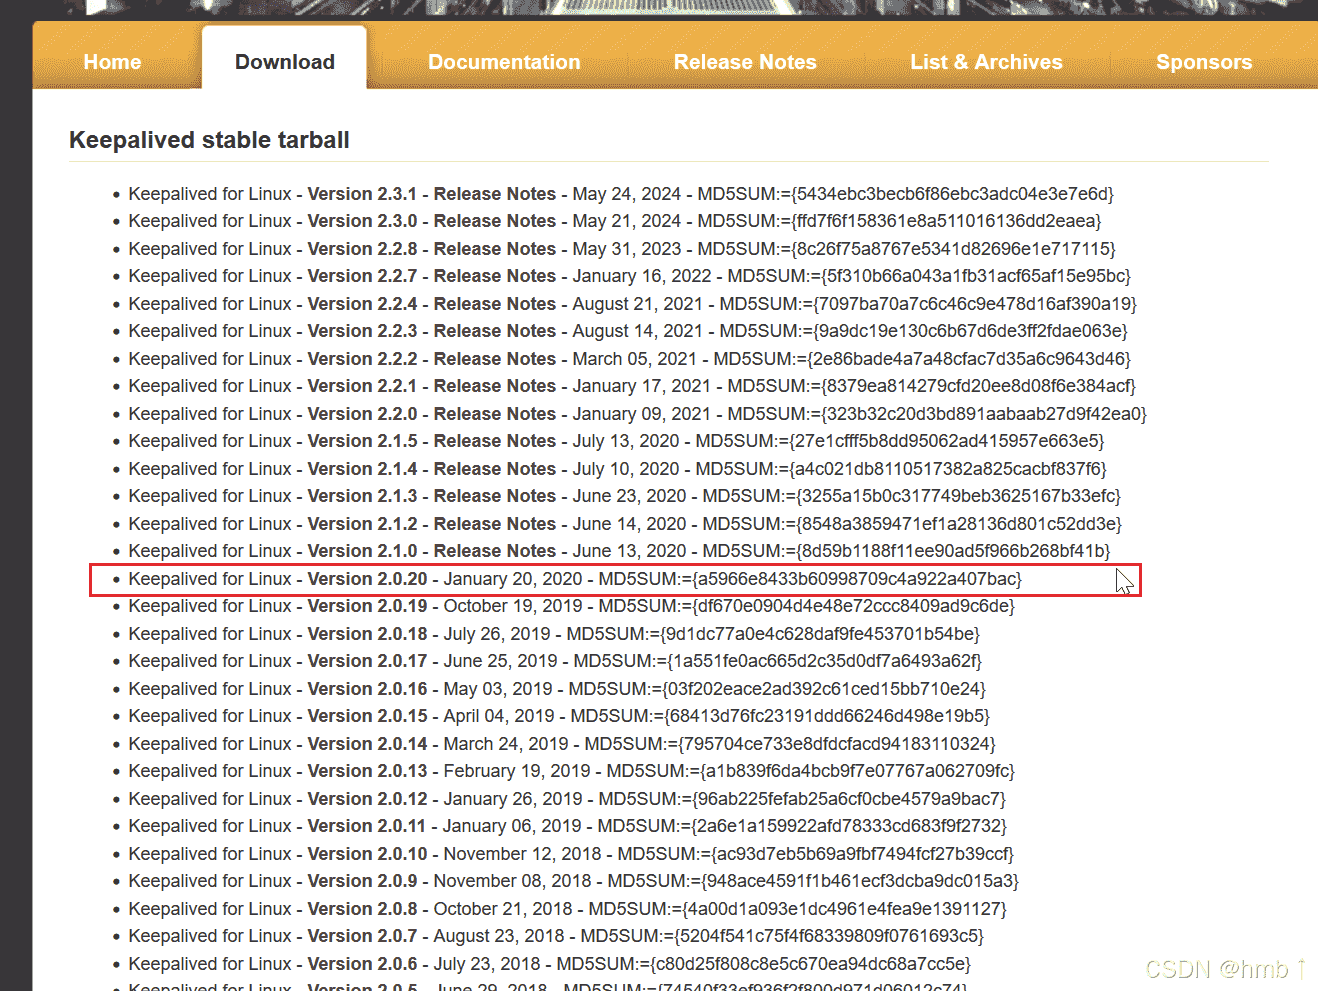The width and height of the screenshot is (1318, 991).
Task: Download Keepalived Version 2.0.6 tarball
Action: (362, 964)
